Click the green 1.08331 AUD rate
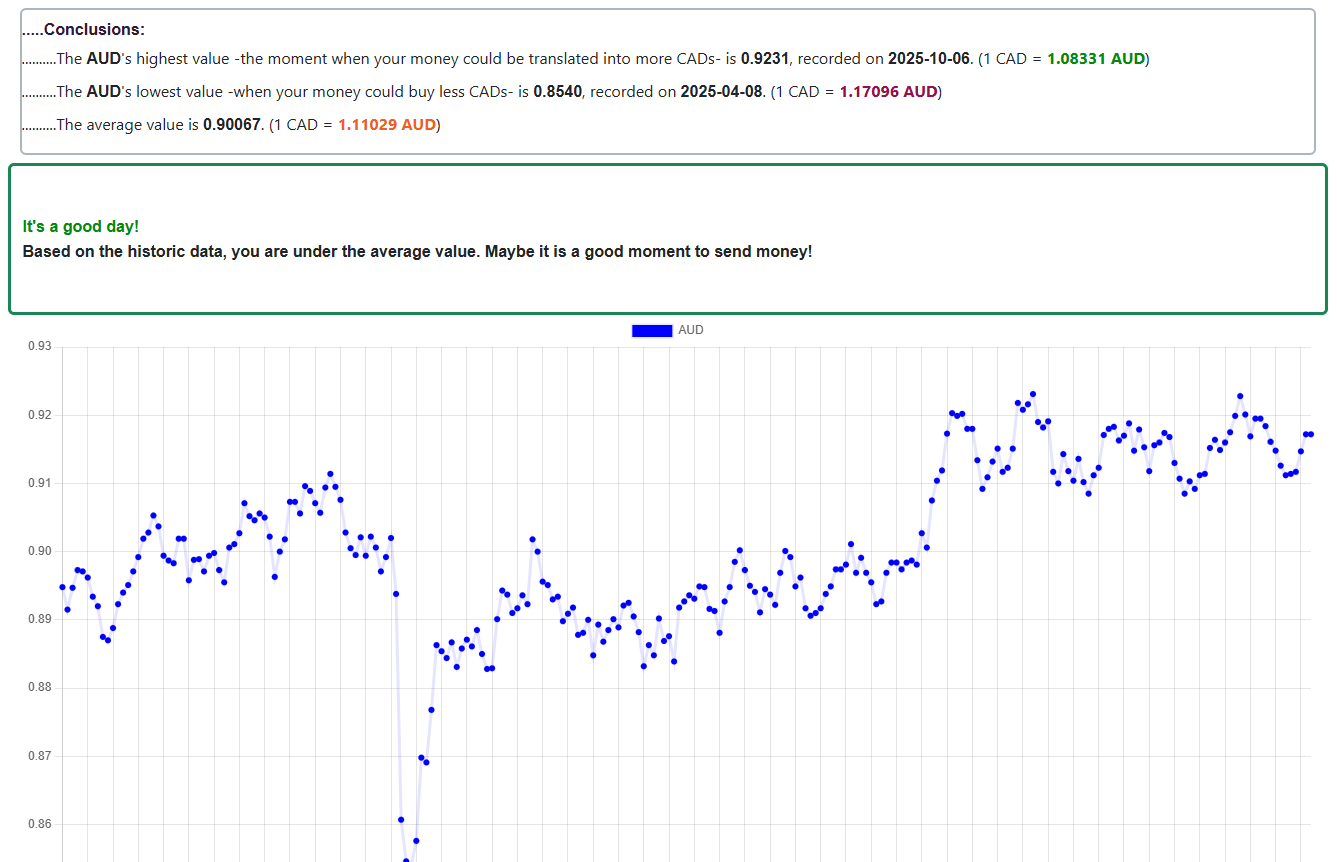 1096,59
